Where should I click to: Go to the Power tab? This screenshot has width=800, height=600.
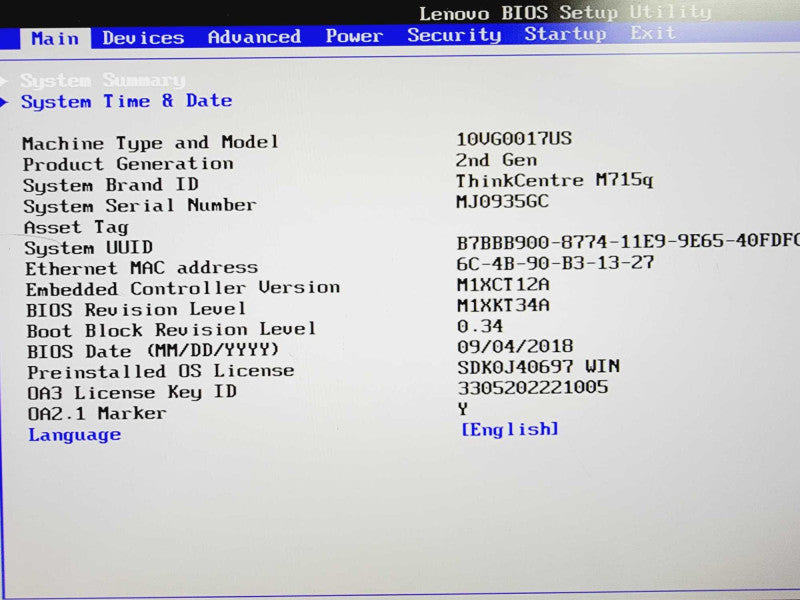[x=354, y=36]
